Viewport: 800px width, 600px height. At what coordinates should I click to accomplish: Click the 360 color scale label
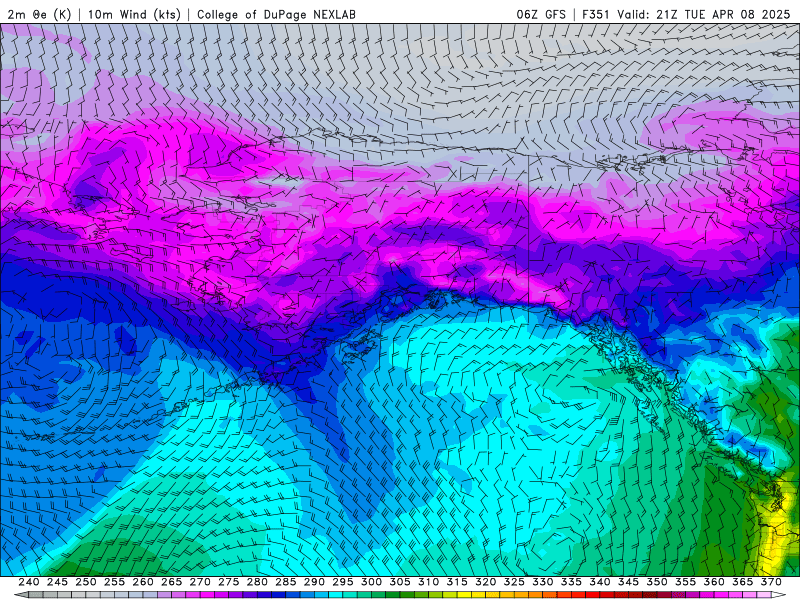(714, 582)
